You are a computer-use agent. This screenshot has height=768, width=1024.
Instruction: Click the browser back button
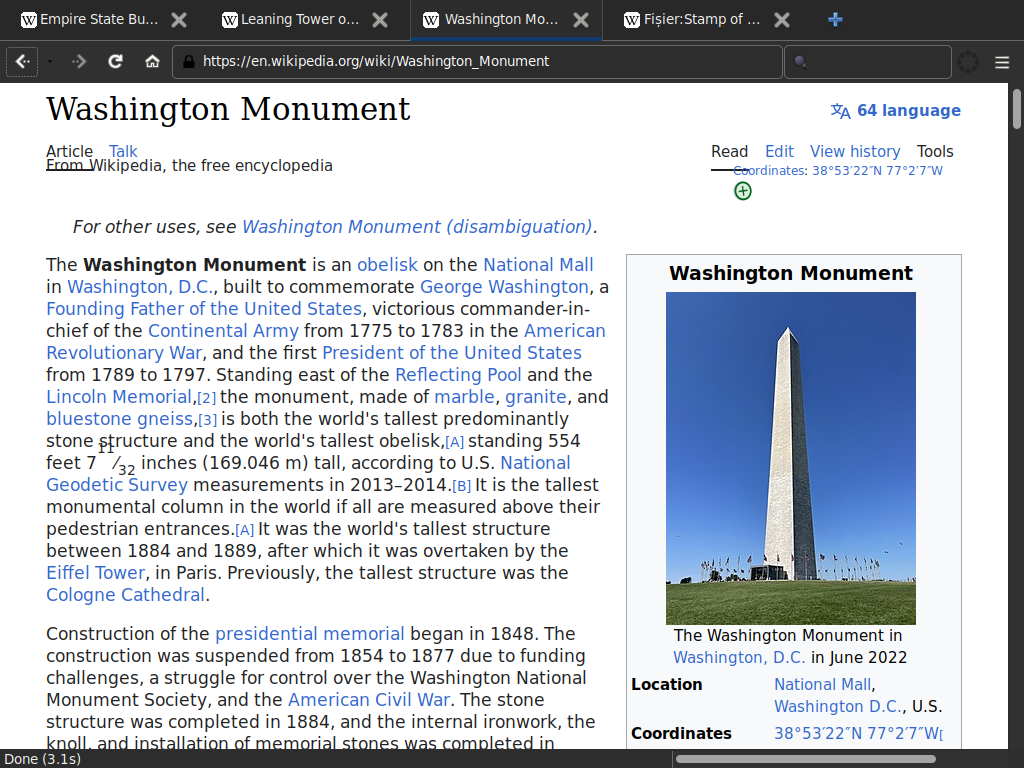pos(23,61)
